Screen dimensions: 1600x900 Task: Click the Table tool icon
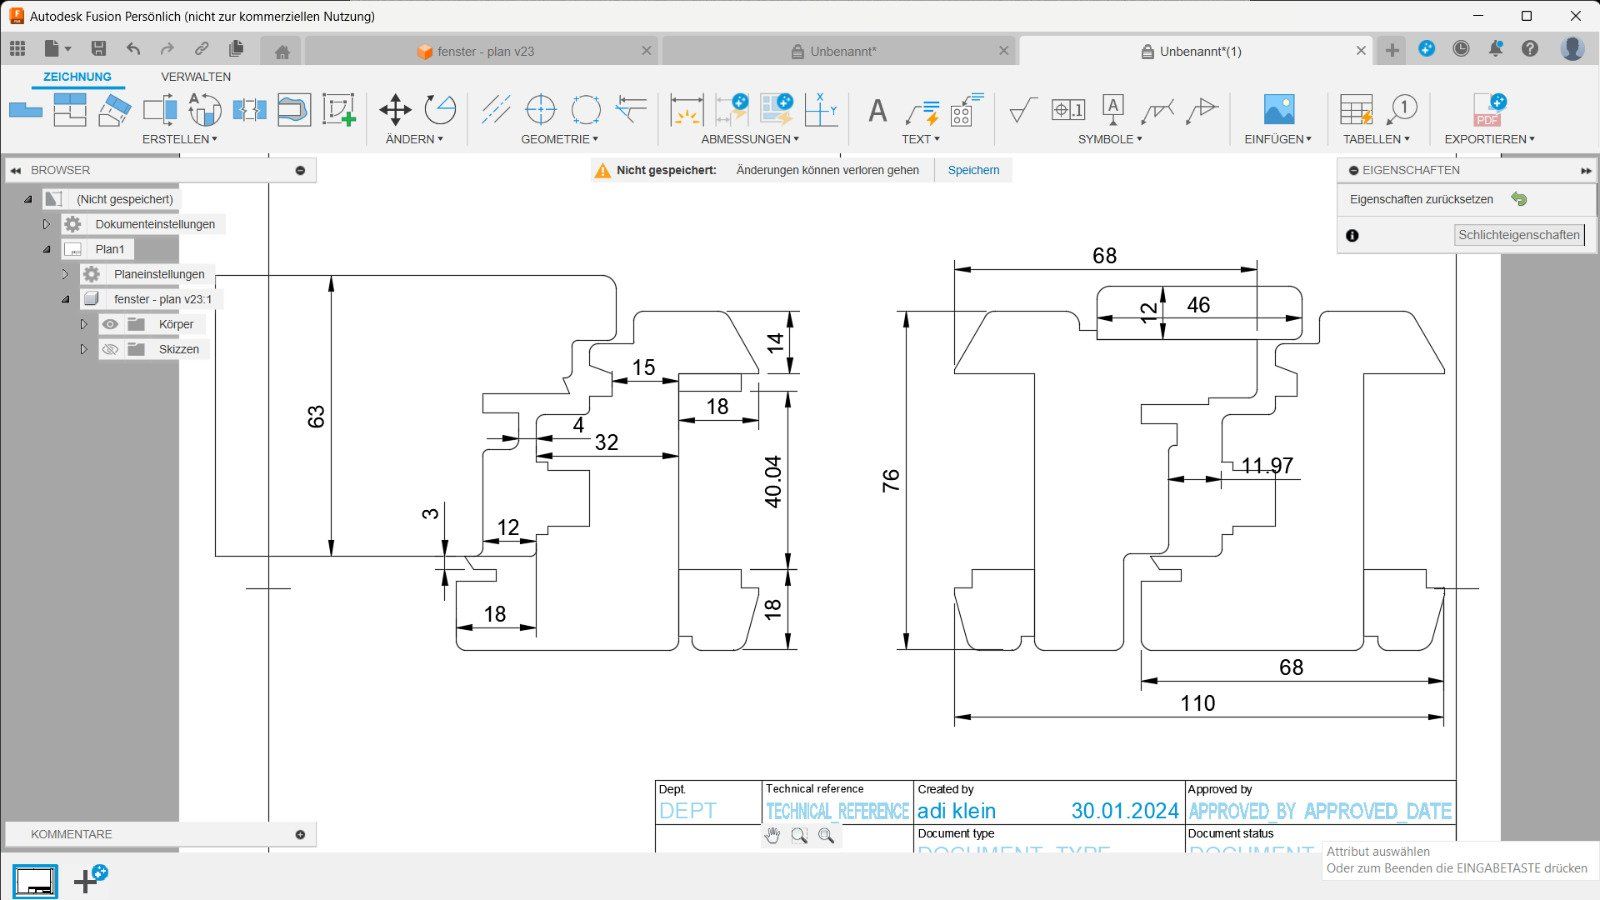tap(1356, 110)
